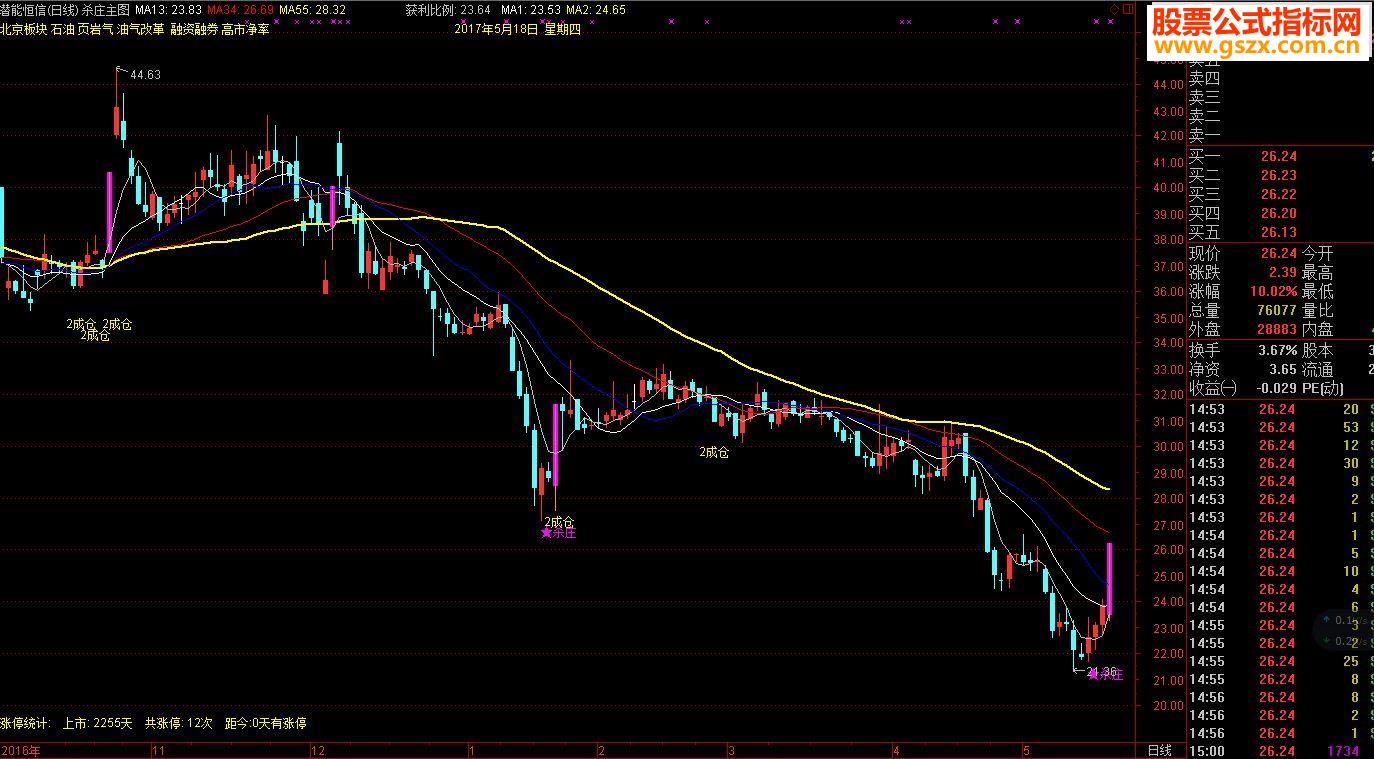Click month 5 on the time axis
1374x759 pixels.
tap(1025, 750)
